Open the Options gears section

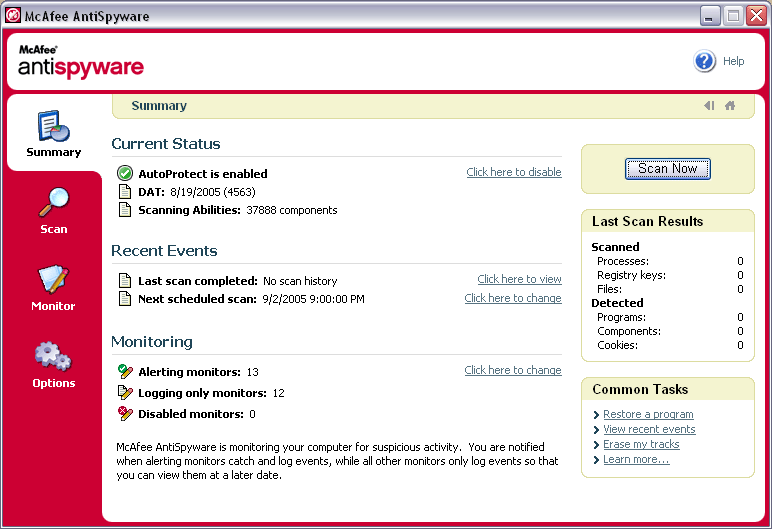tap(54, 365)
